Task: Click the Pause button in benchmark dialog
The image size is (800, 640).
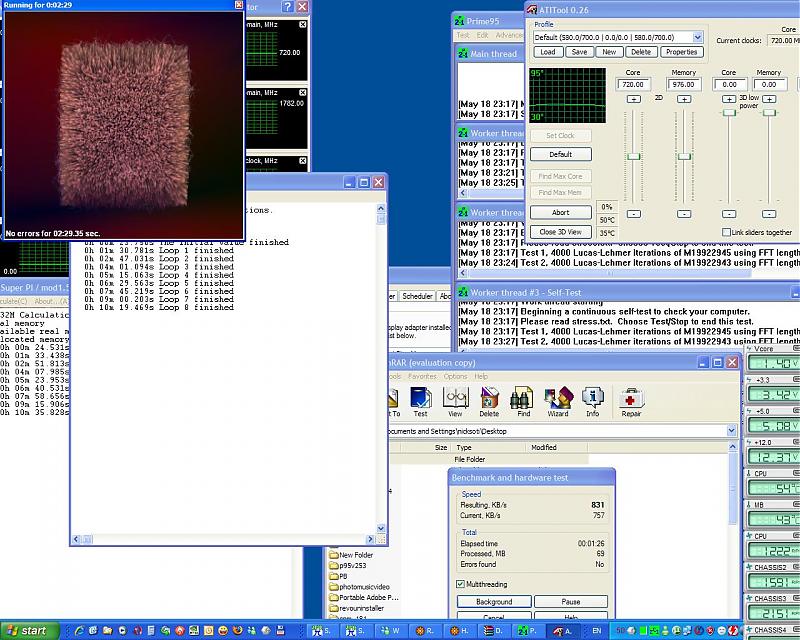Action: click(571, 602)
